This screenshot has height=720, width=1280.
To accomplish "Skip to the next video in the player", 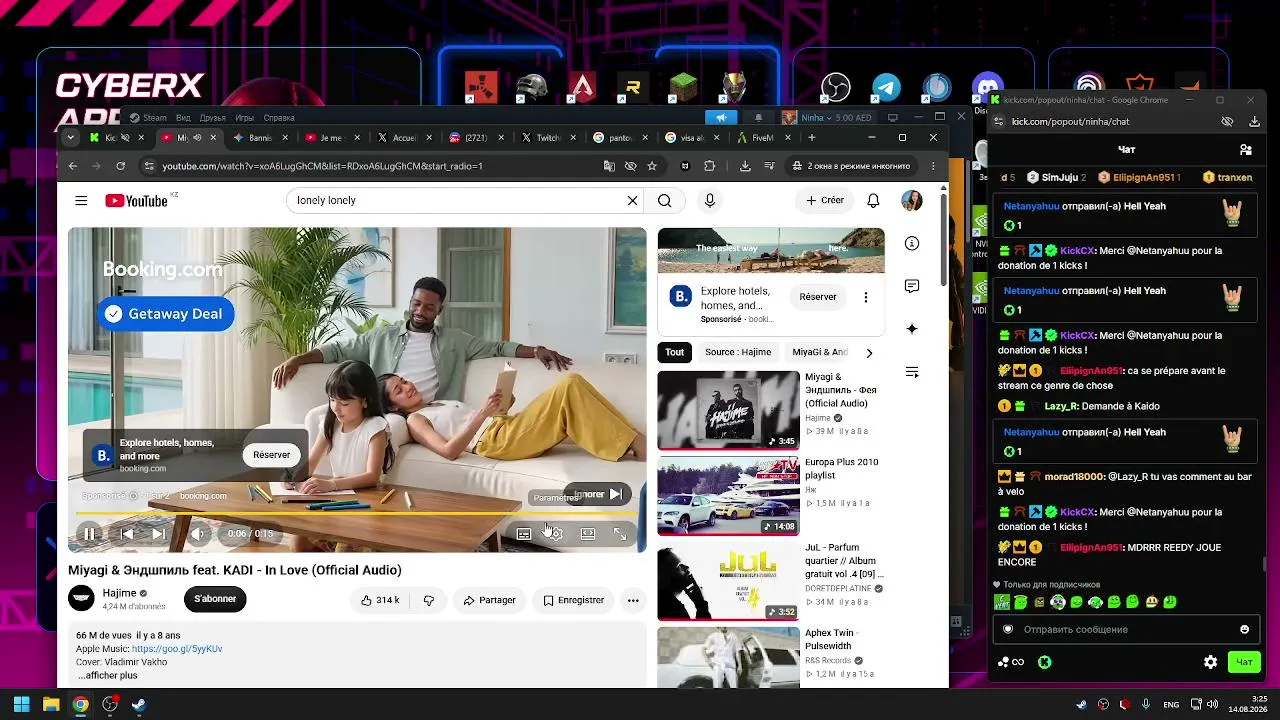I will click(158, 534).
